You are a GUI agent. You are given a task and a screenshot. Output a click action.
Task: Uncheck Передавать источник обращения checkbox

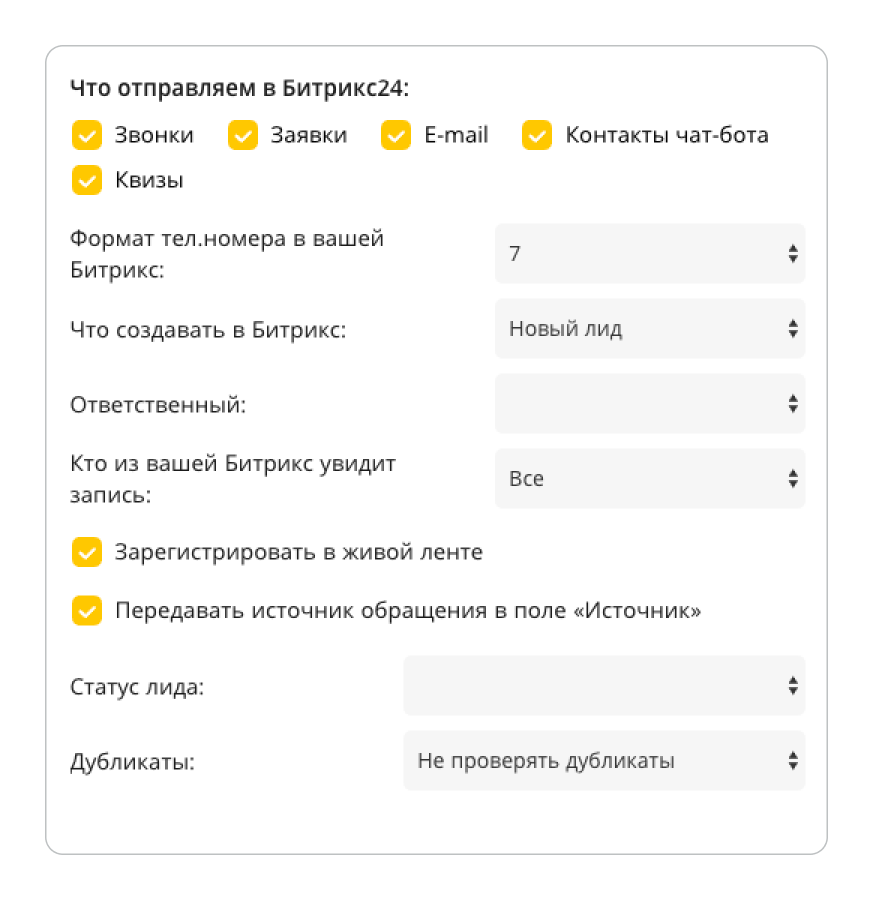click(x=87, y=611)
